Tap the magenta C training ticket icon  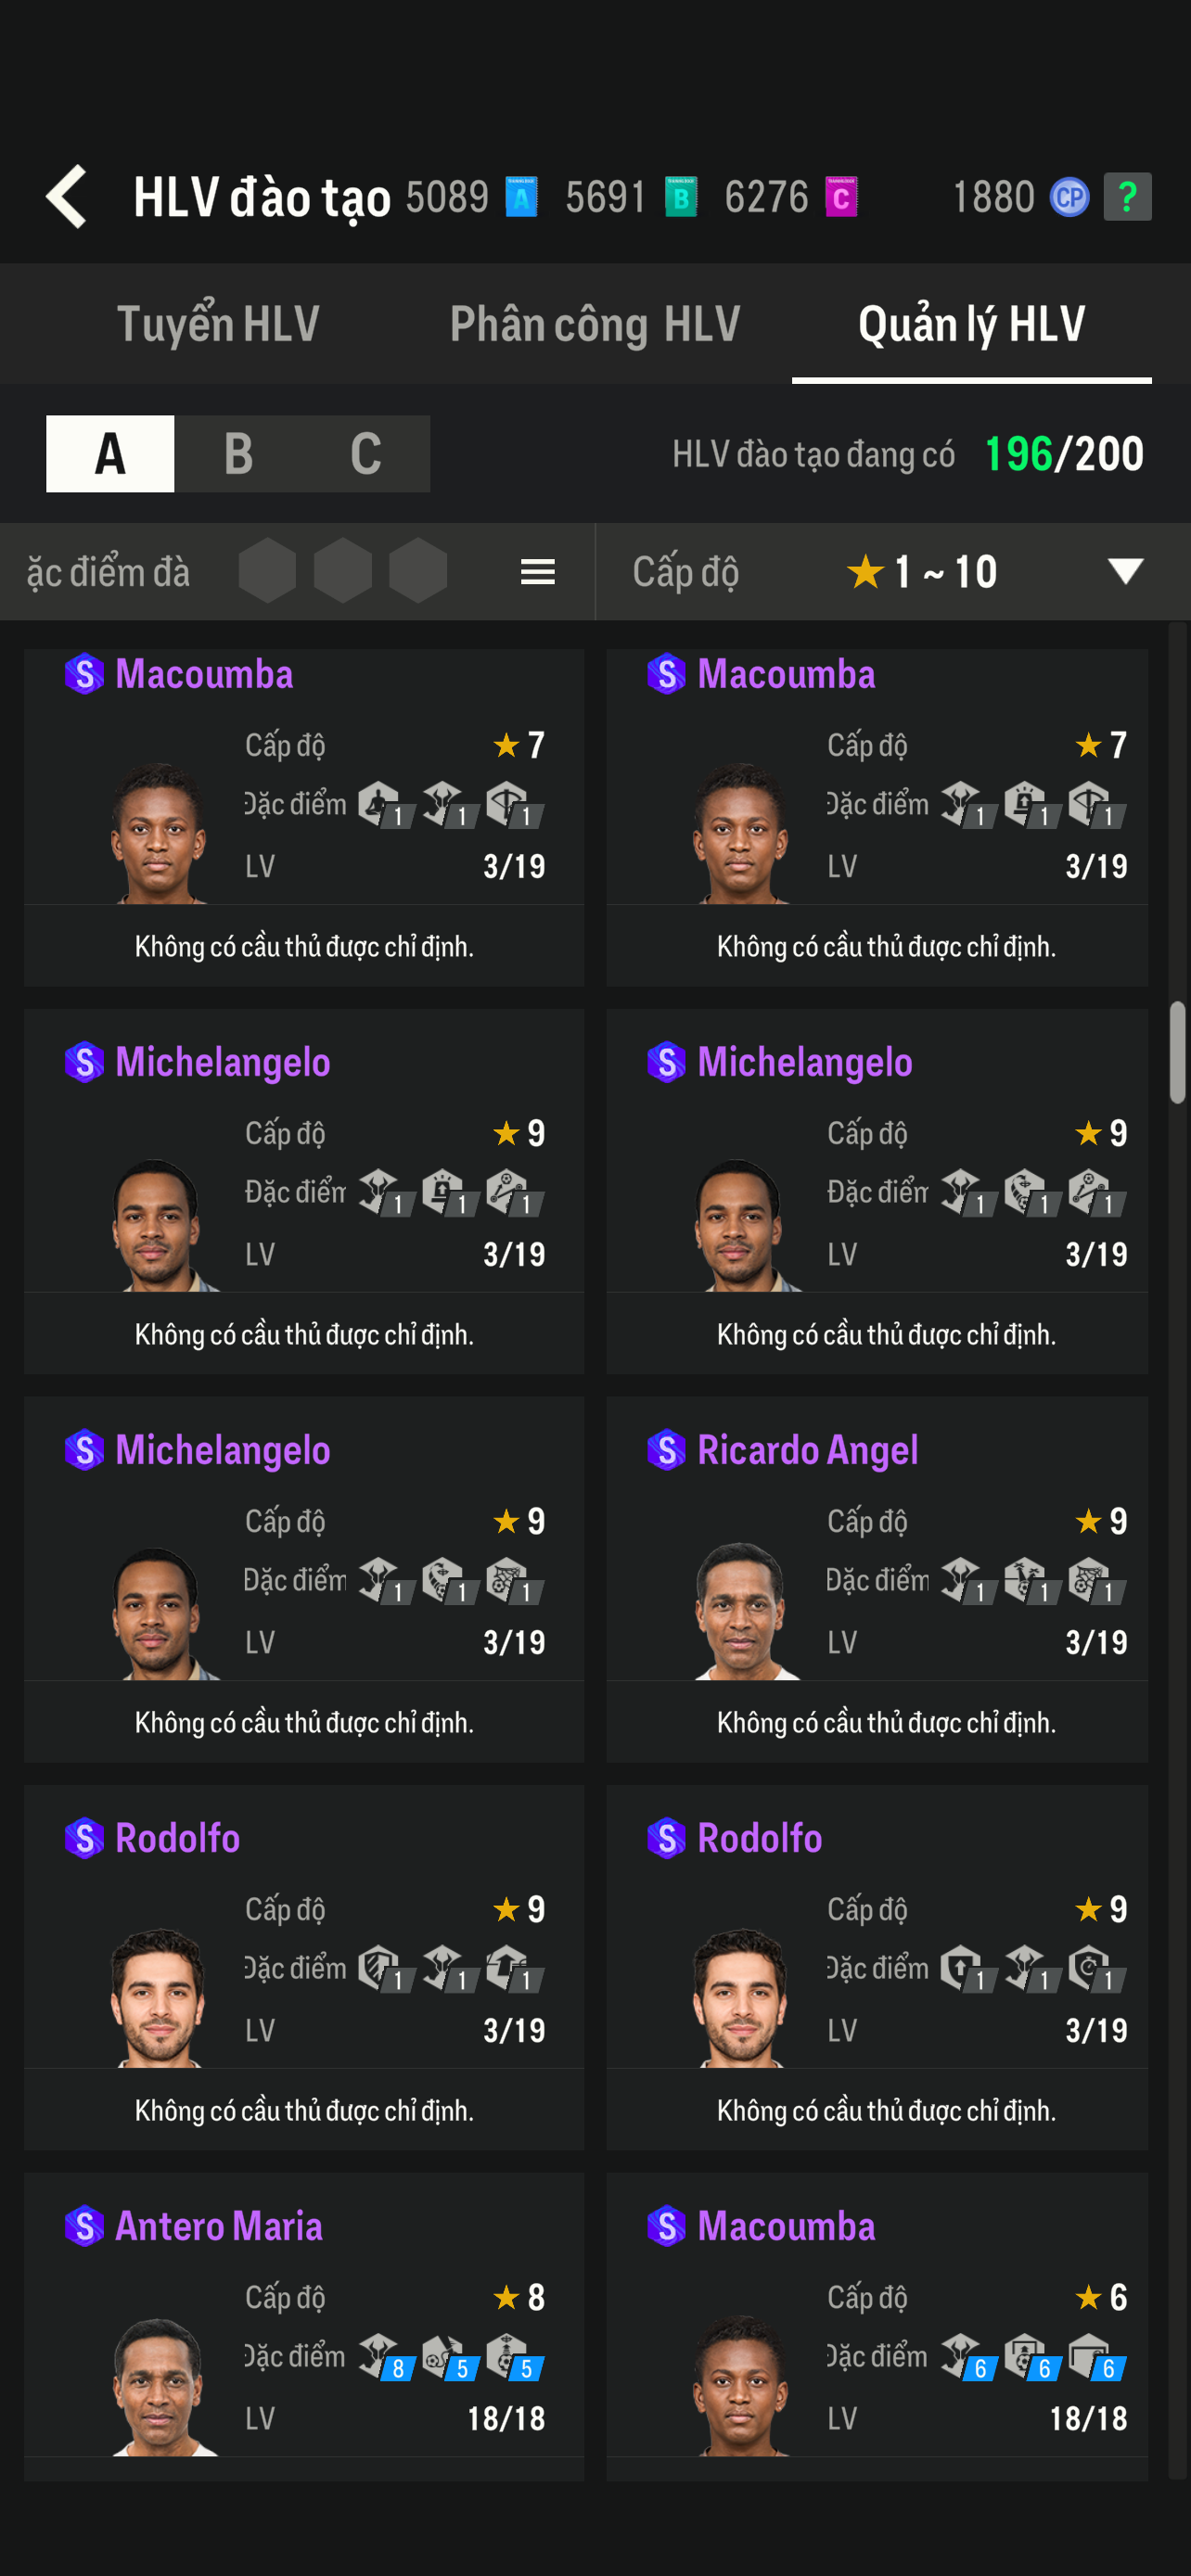coord(841,197)
